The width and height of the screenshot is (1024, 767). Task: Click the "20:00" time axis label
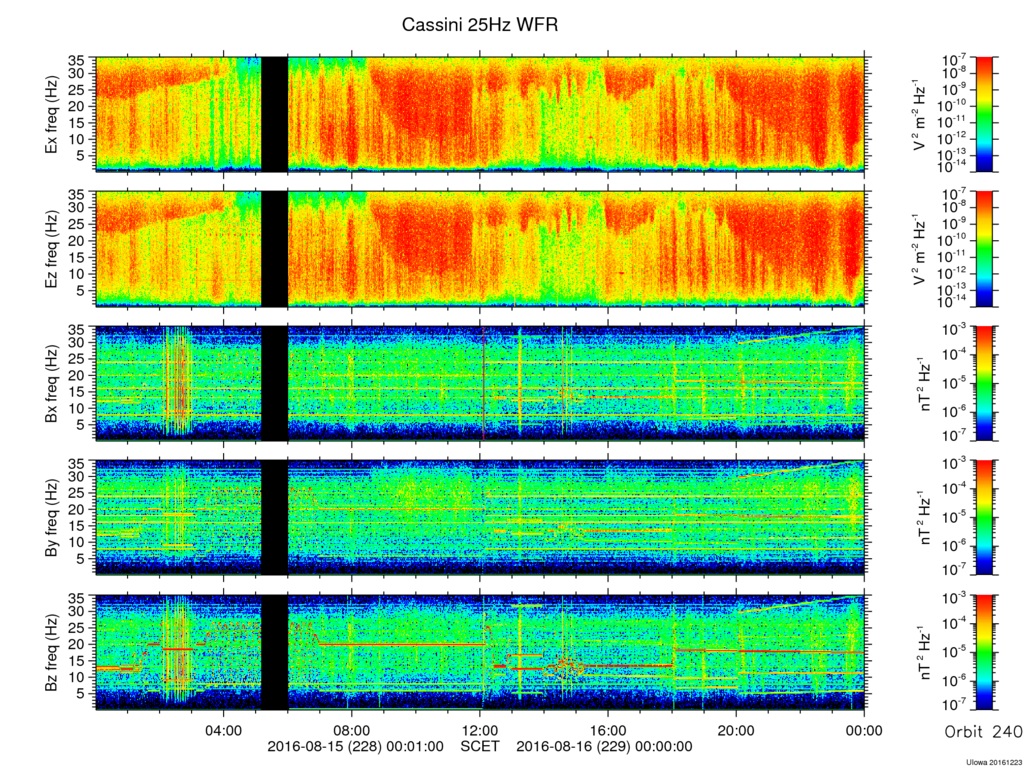coord(736,730)
